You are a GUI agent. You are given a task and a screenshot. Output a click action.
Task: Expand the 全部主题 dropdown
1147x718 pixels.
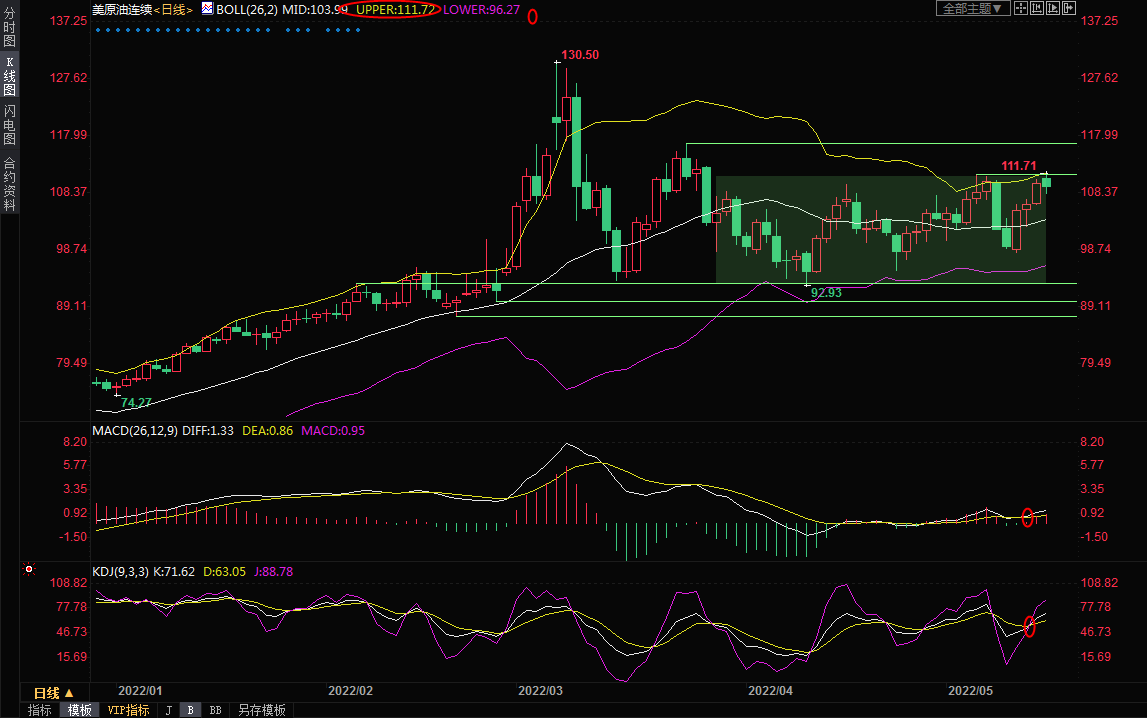[x=972, y=9]
